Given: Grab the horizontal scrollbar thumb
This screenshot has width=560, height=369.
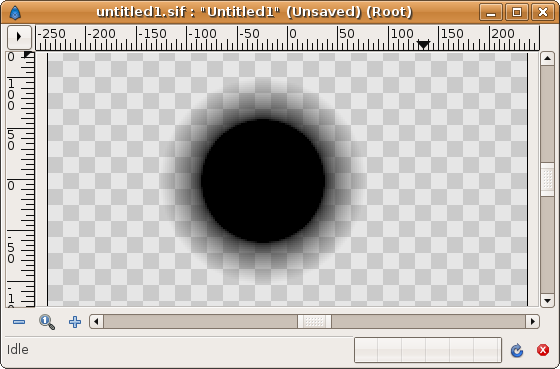Looking at the screenshot, I should [314, 321].
